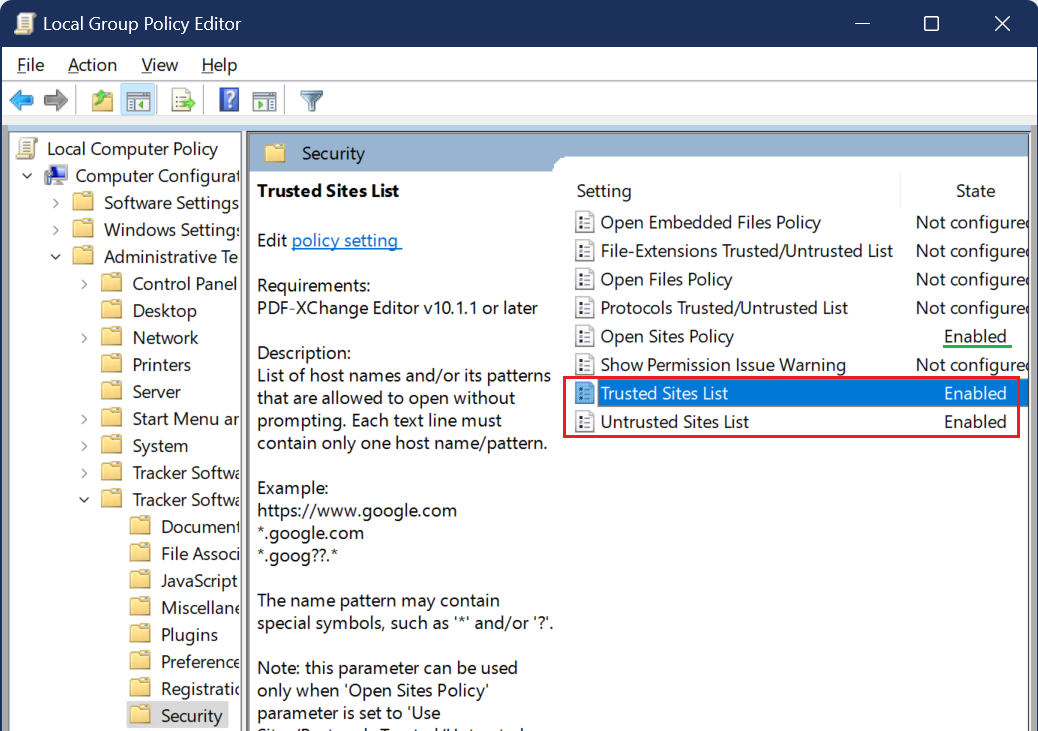
Task: Click the Computer Configuration computer icon
Action: (x=56, y=175)
